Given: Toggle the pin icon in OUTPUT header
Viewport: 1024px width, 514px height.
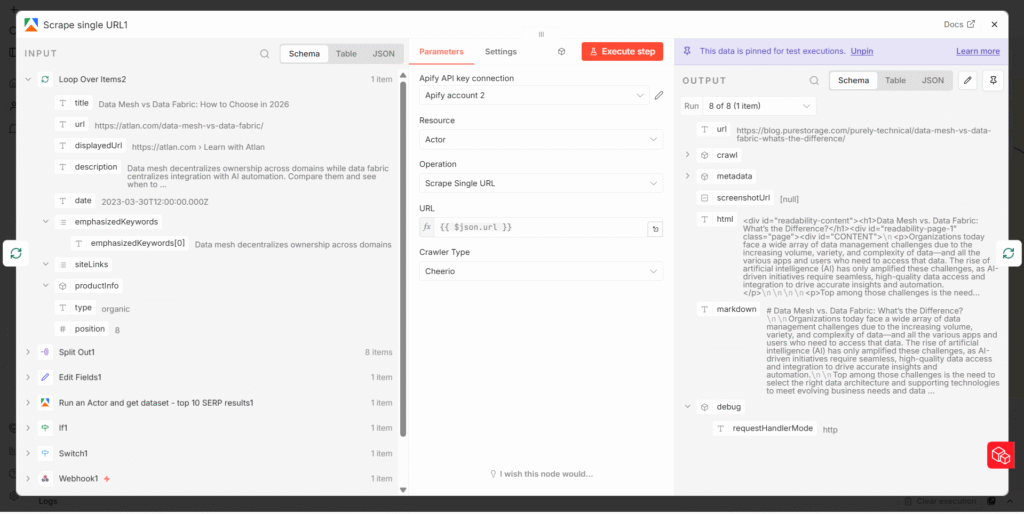Looking at the screenshot, I should pyautogui.click(x=992, y=81).
